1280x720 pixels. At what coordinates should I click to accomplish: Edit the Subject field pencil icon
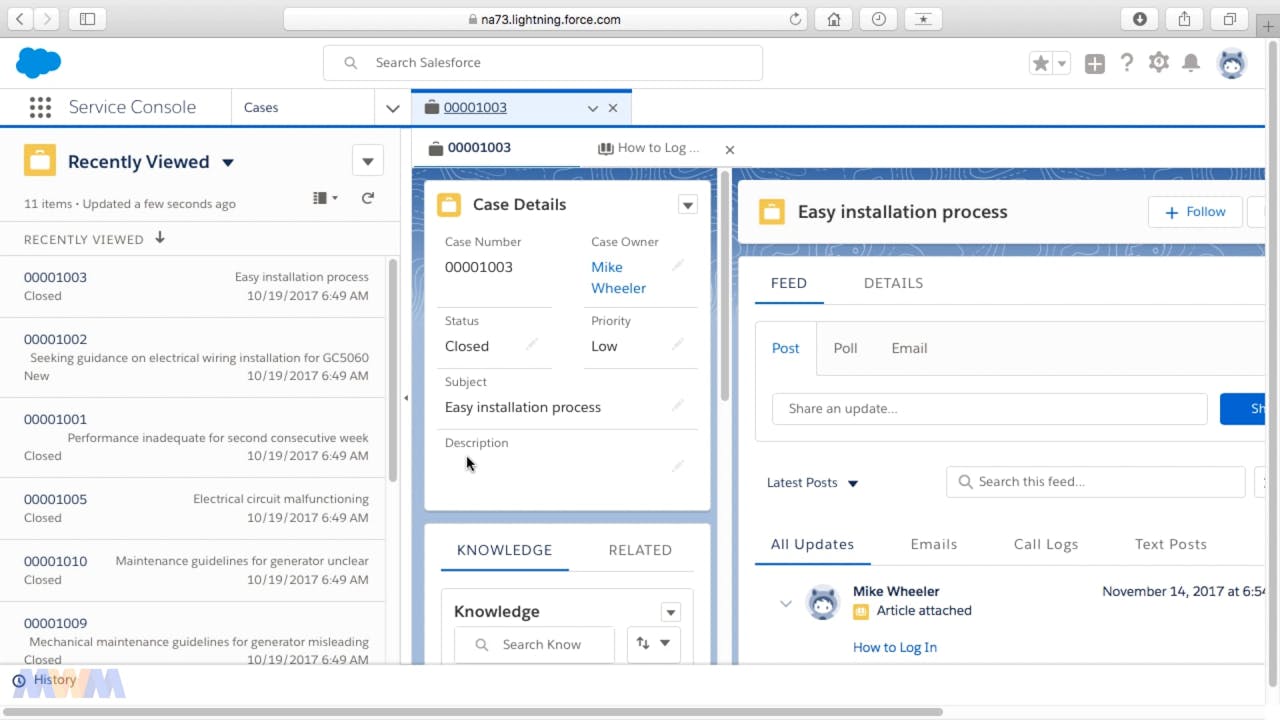click(678, 406)
